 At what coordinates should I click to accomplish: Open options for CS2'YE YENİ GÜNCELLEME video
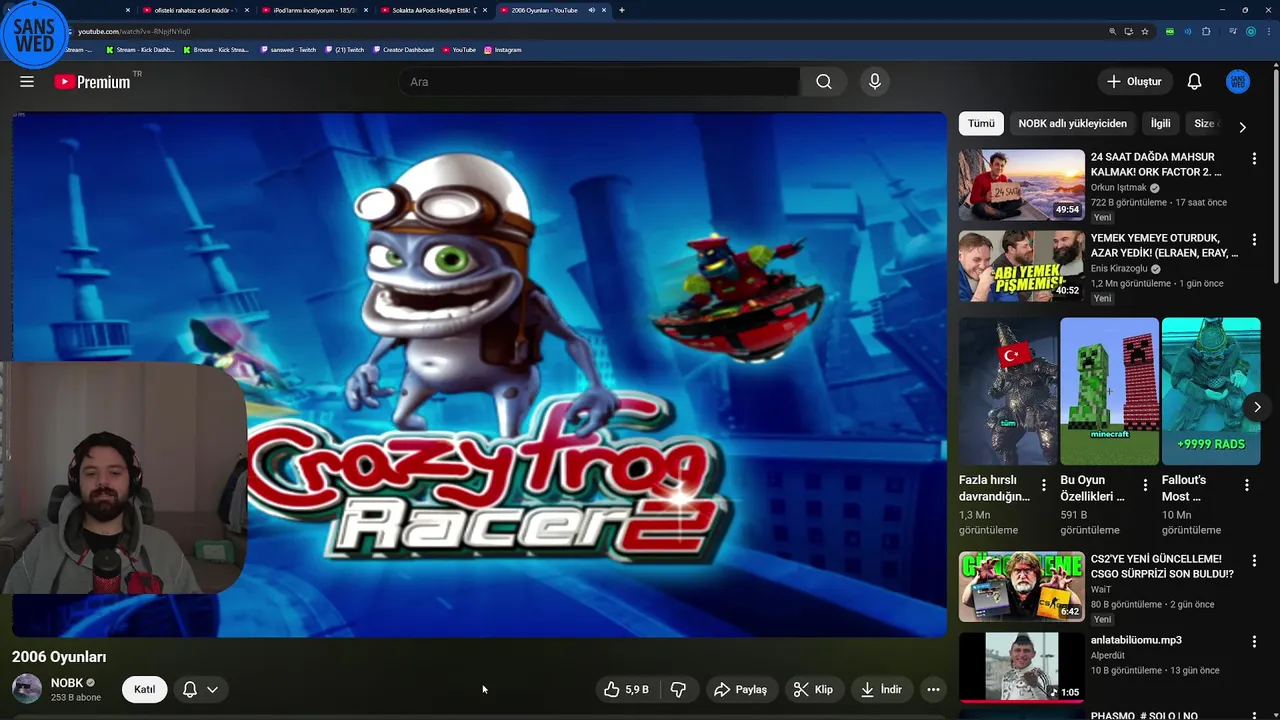(1254, 561)
